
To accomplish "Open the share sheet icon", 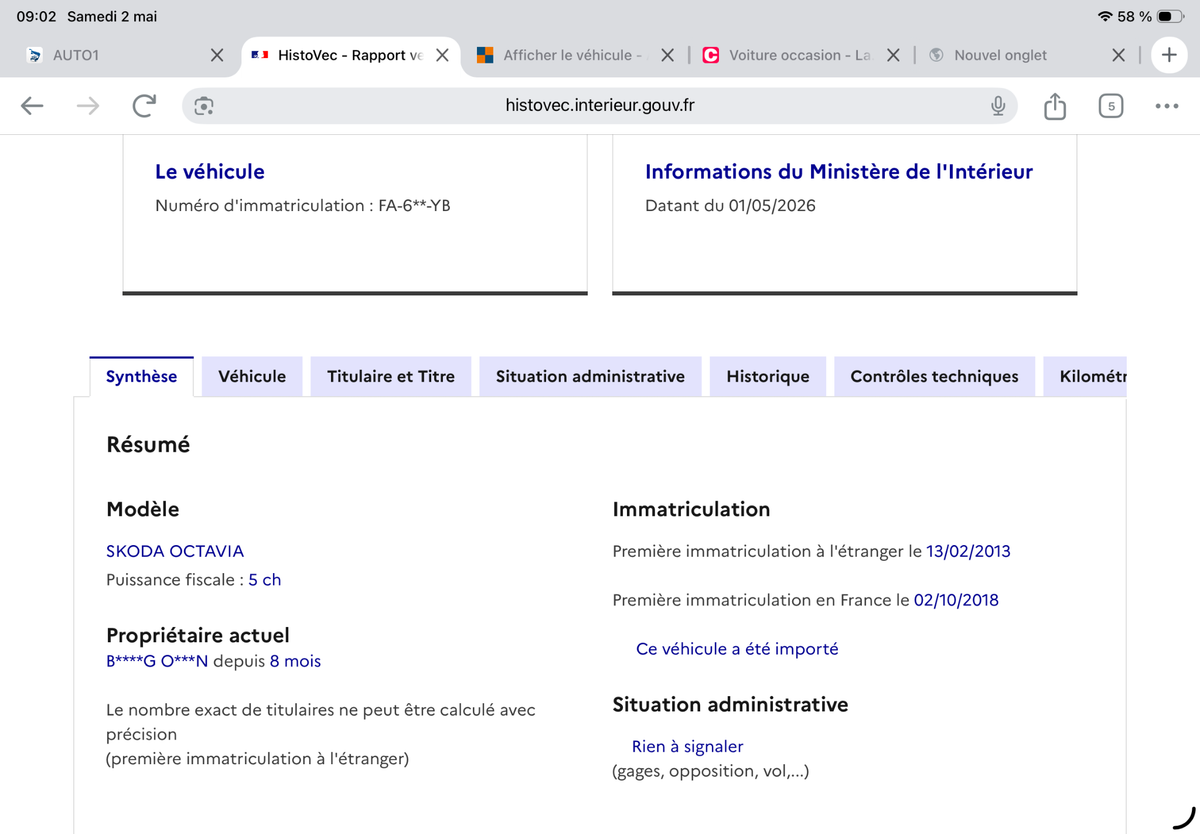I will (1055, 106).
